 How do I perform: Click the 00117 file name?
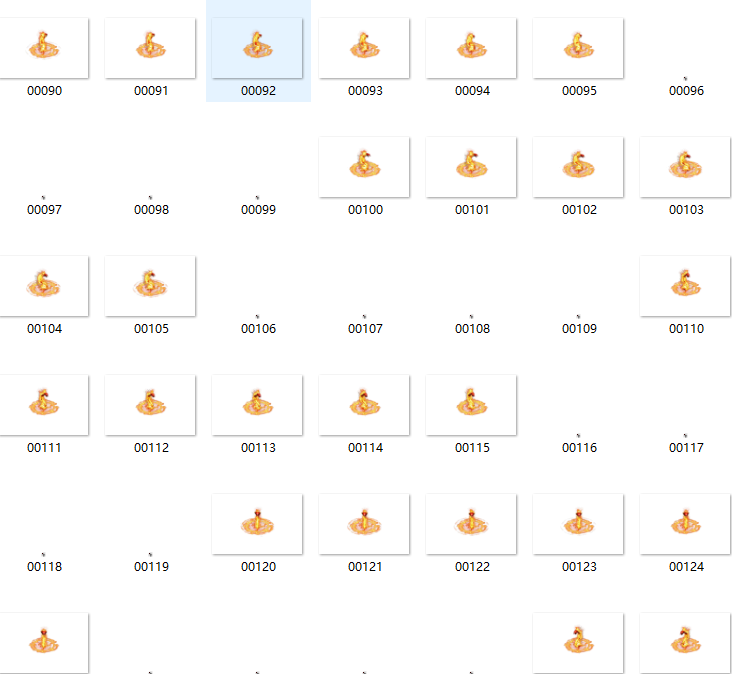(x=686, y=448)
